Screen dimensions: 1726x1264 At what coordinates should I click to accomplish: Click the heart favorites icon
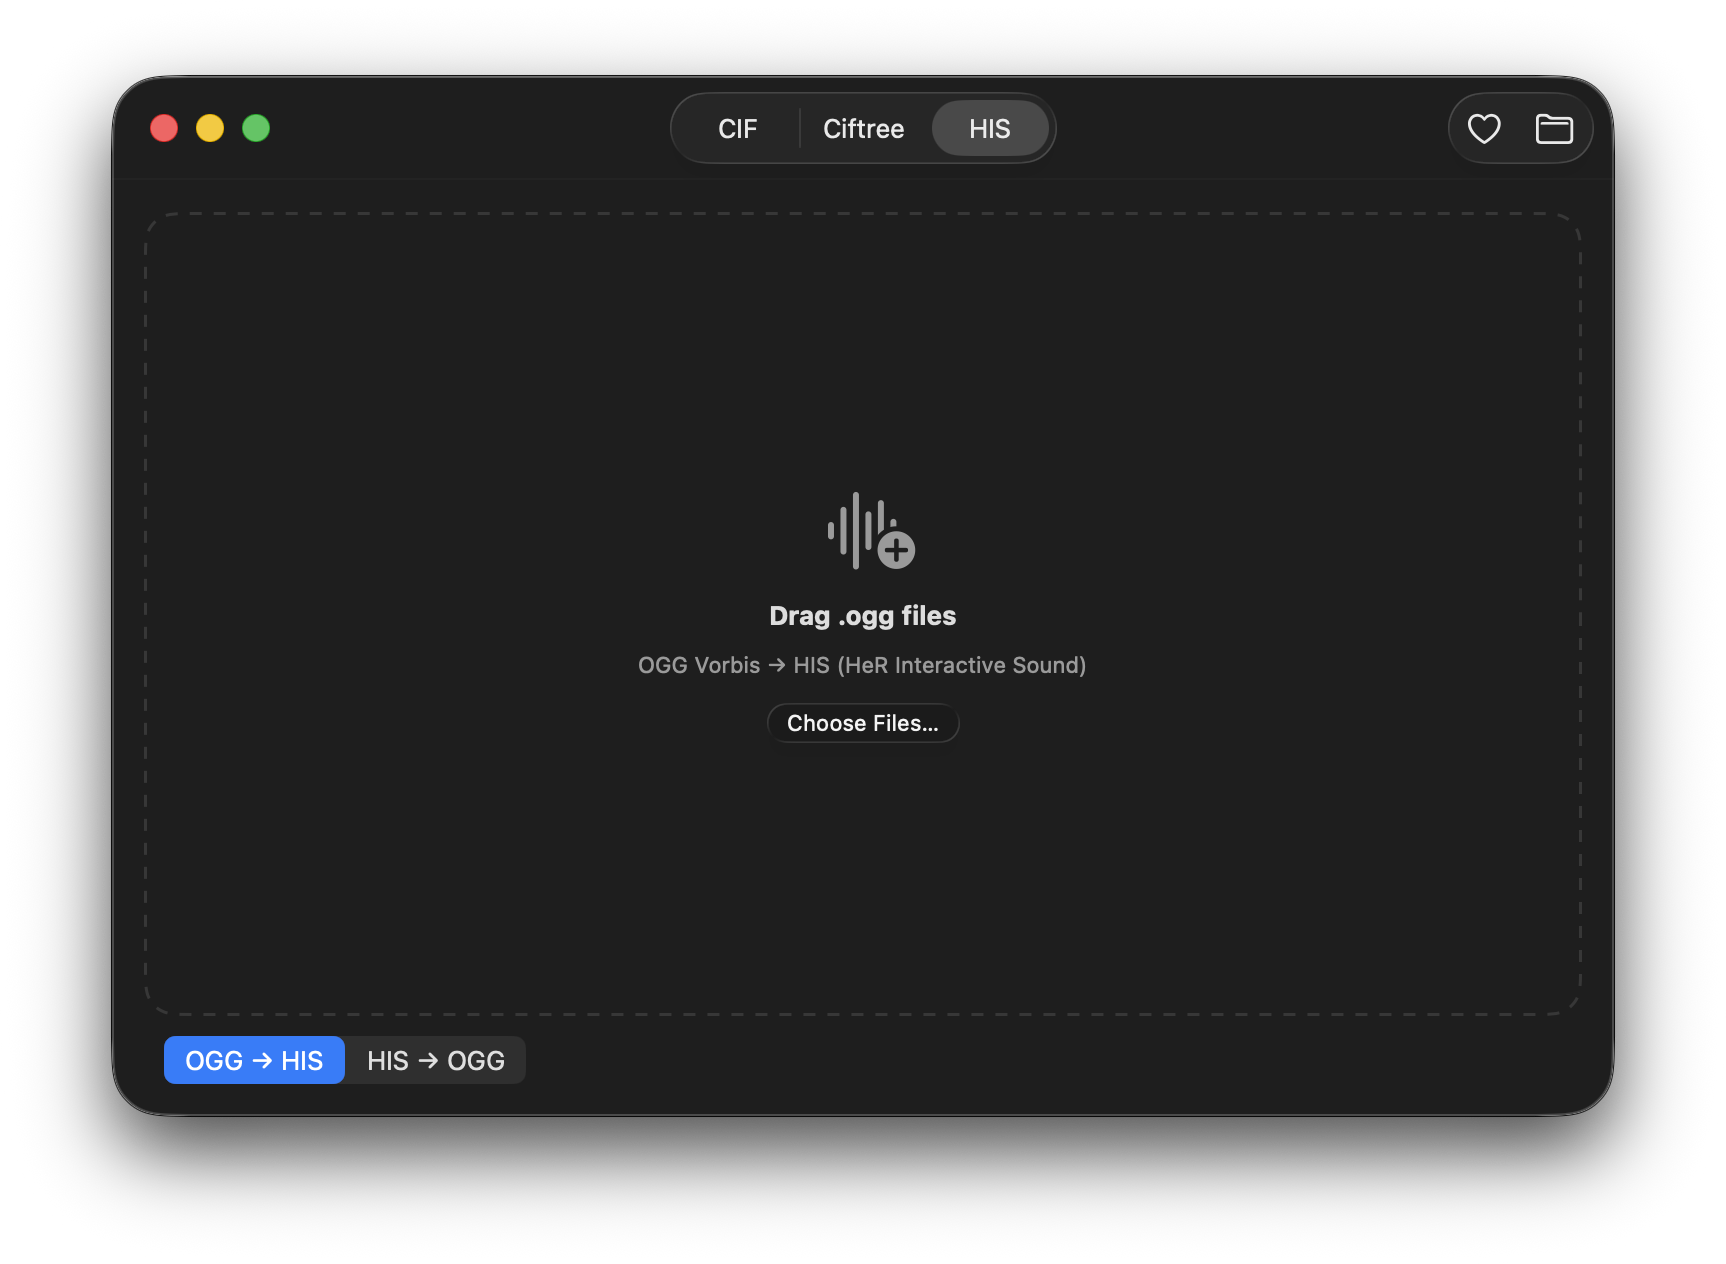1484,128
